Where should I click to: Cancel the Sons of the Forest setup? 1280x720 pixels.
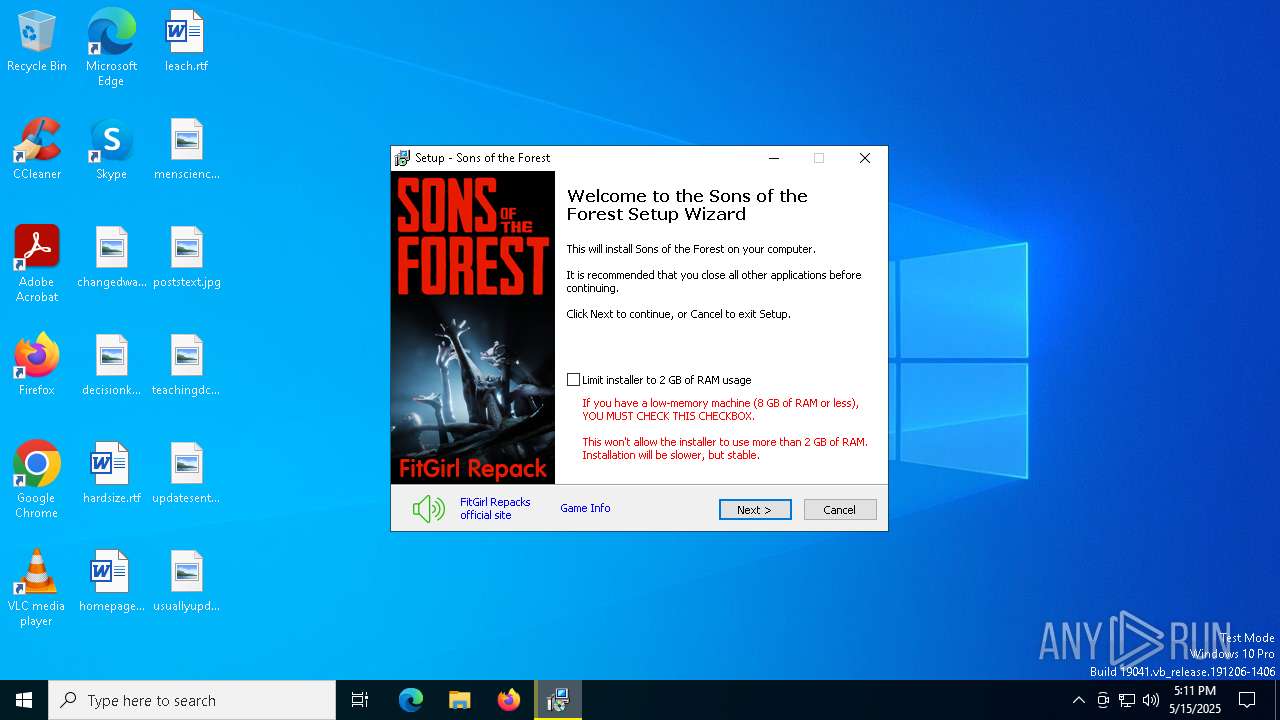(x=840, y=510)
